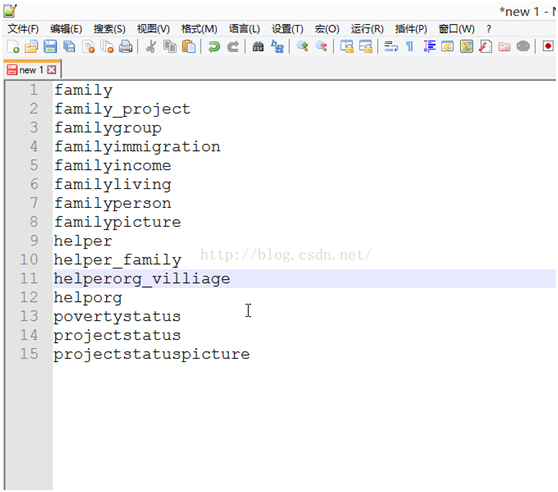Click line number 15 in the margin

[29, 354]
